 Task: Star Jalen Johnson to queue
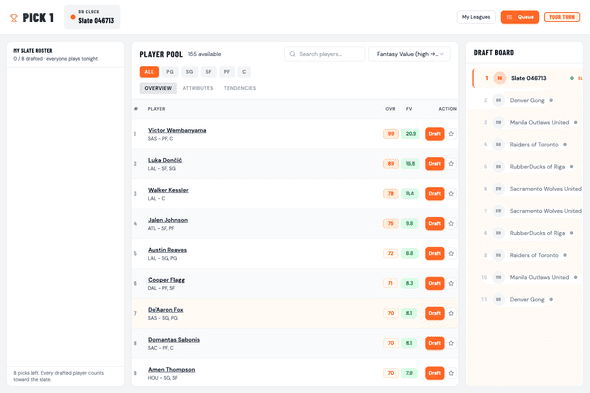tap(451, 224)
